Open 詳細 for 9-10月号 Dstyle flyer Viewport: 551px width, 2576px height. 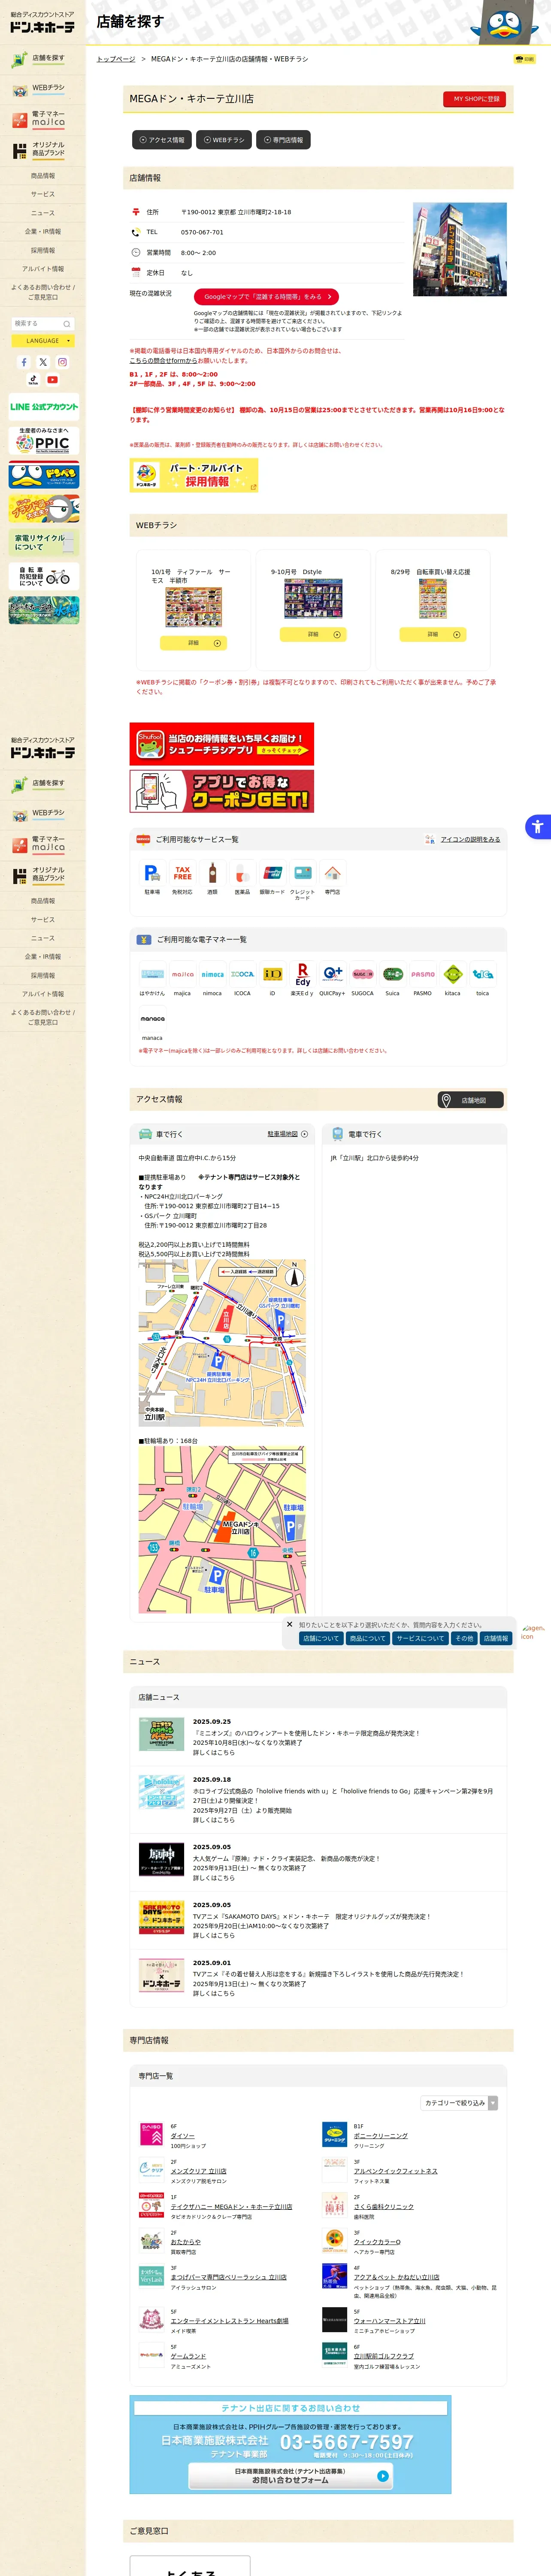tap(313, 634)
